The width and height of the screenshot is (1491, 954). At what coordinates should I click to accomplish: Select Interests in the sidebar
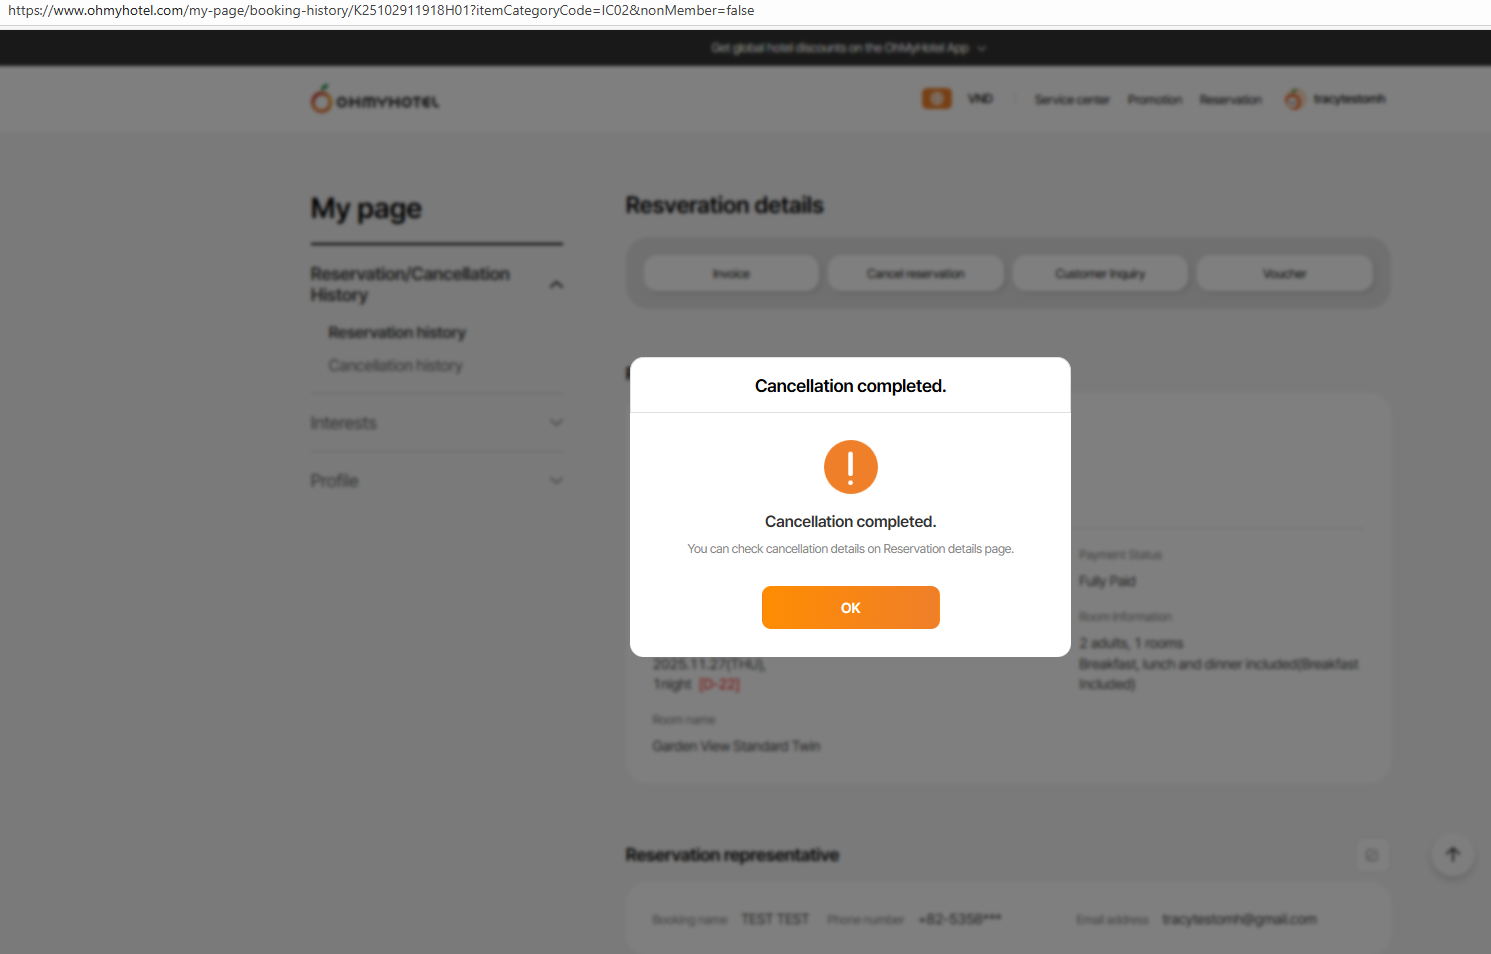click(x=343, y=423)
